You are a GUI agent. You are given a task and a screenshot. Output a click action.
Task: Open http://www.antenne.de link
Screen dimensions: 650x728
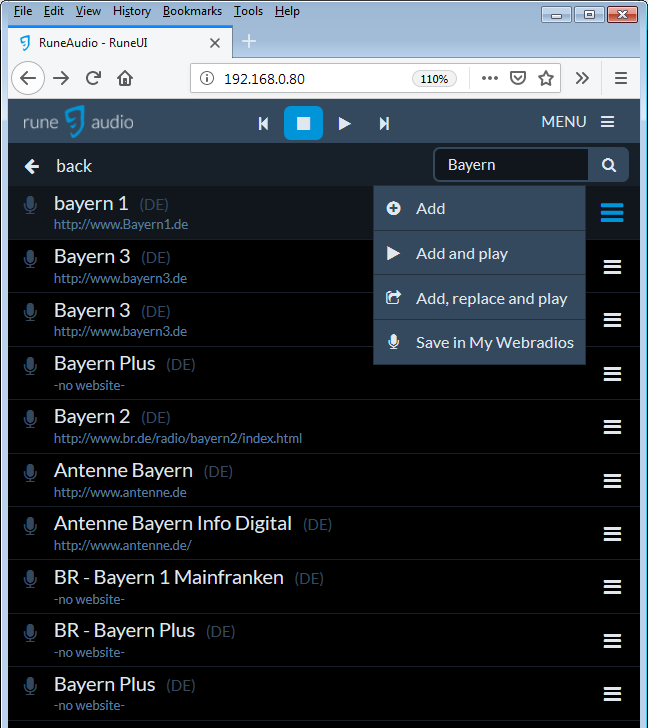coord(120,492)
